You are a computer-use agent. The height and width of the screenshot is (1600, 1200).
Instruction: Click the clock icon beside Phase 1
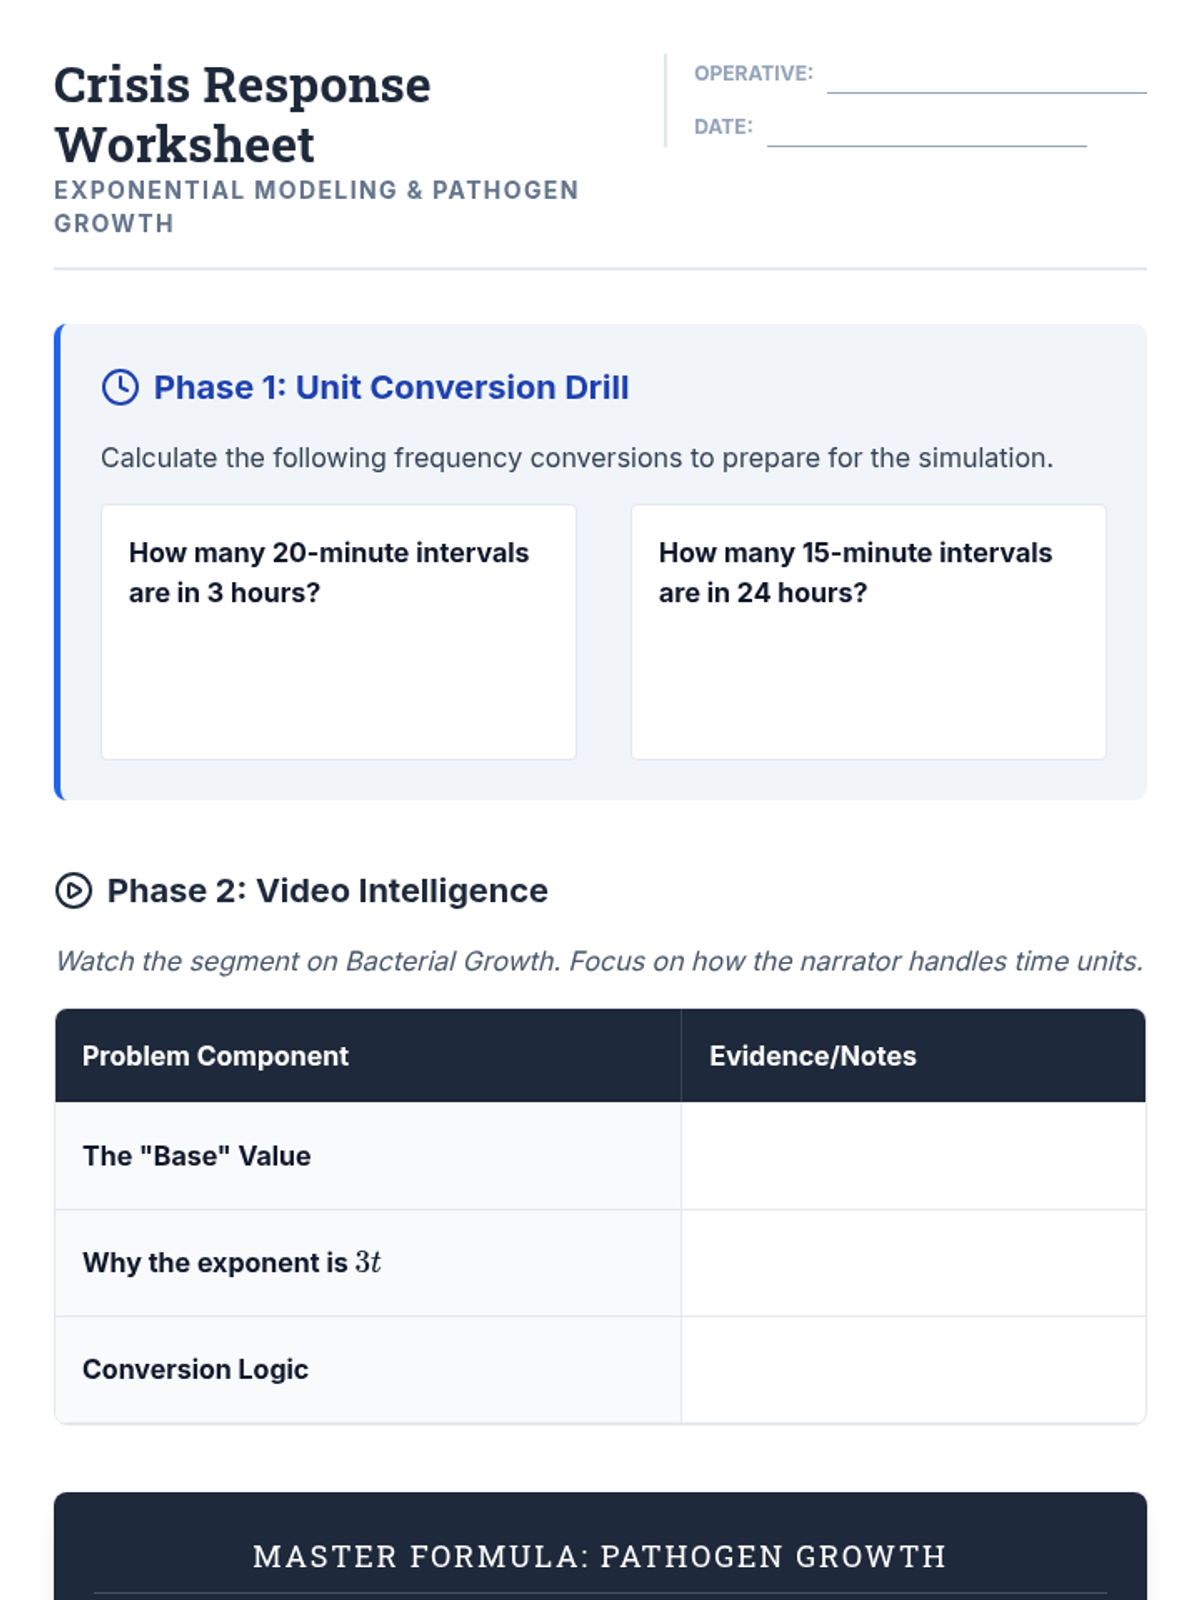click(x=120, y=387)
